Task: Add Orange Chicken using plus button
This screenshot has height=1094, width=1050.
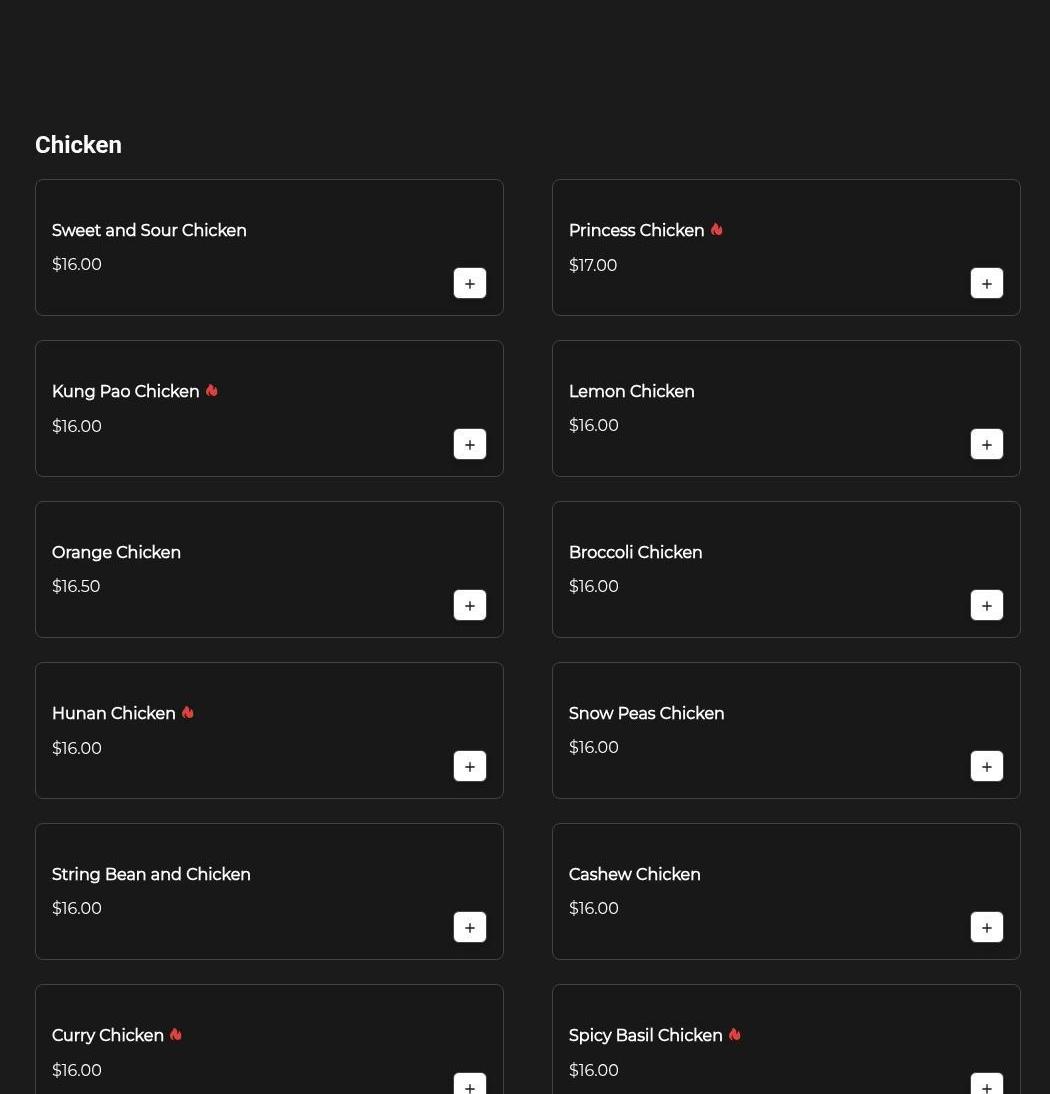Action: click(470, 605)
